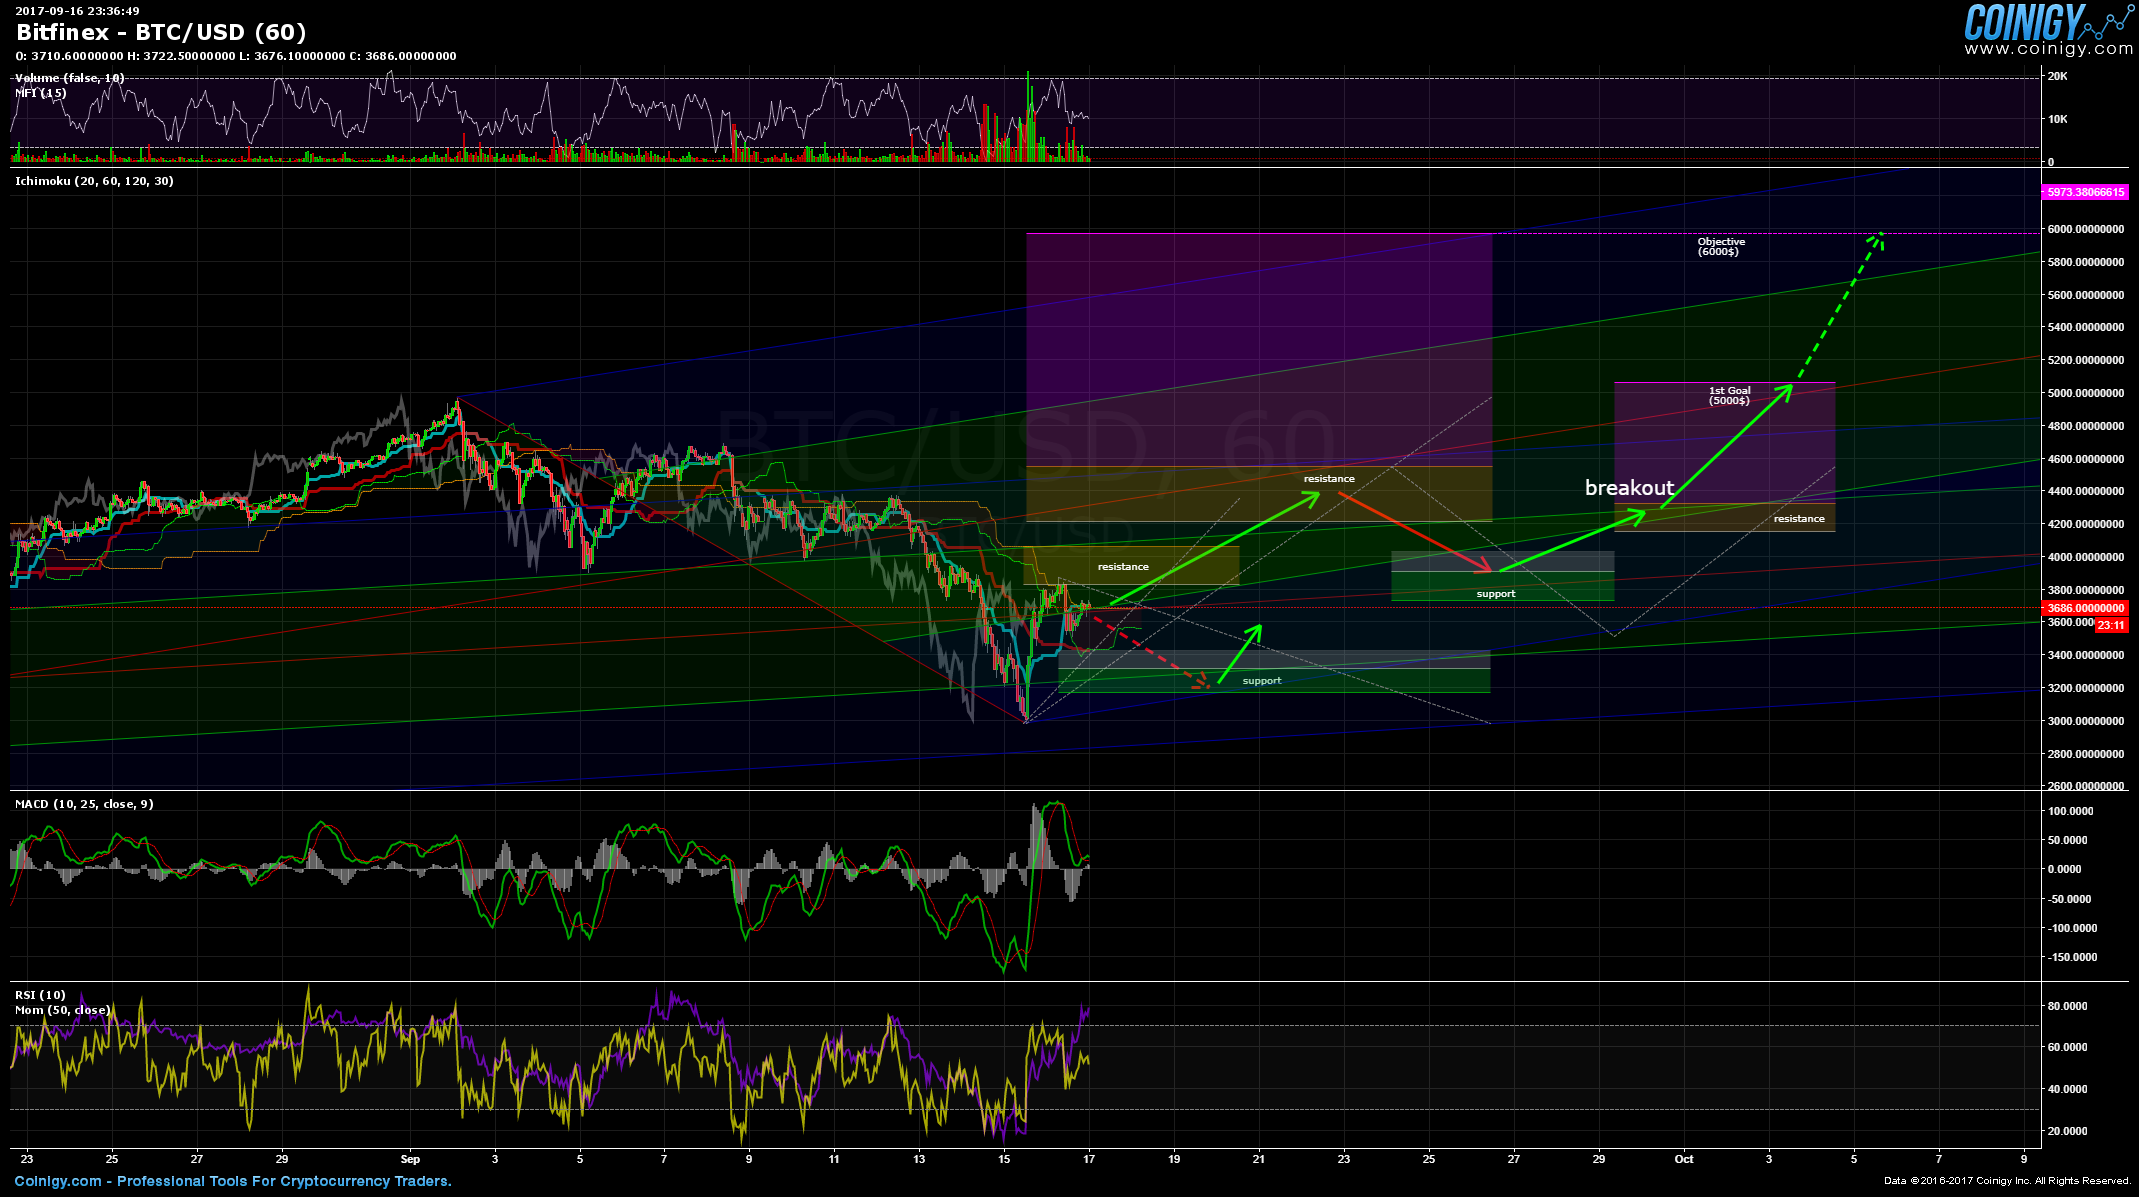This screenshot has height=1197, width=2139.
Task: Click the 4400.00000000 price axis label
Action: tap(2084, 491)
